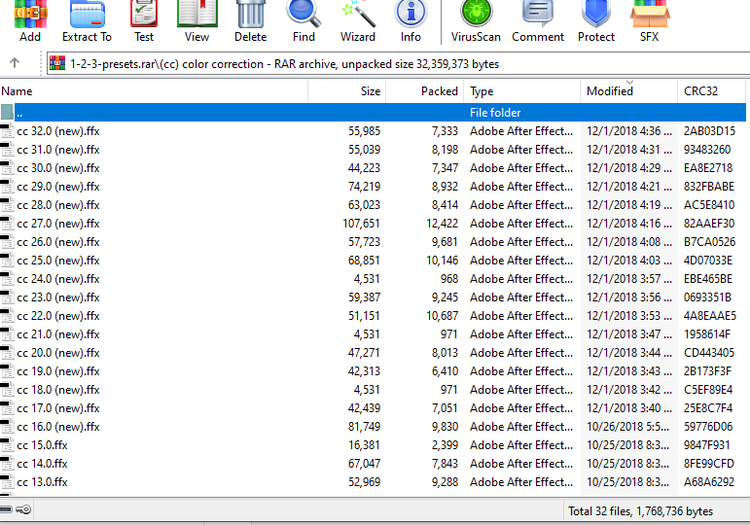Image resolution: width=750 pixels, height=525 pixels.
Task: Sort by Modified column header
Action: coord(627,91)
